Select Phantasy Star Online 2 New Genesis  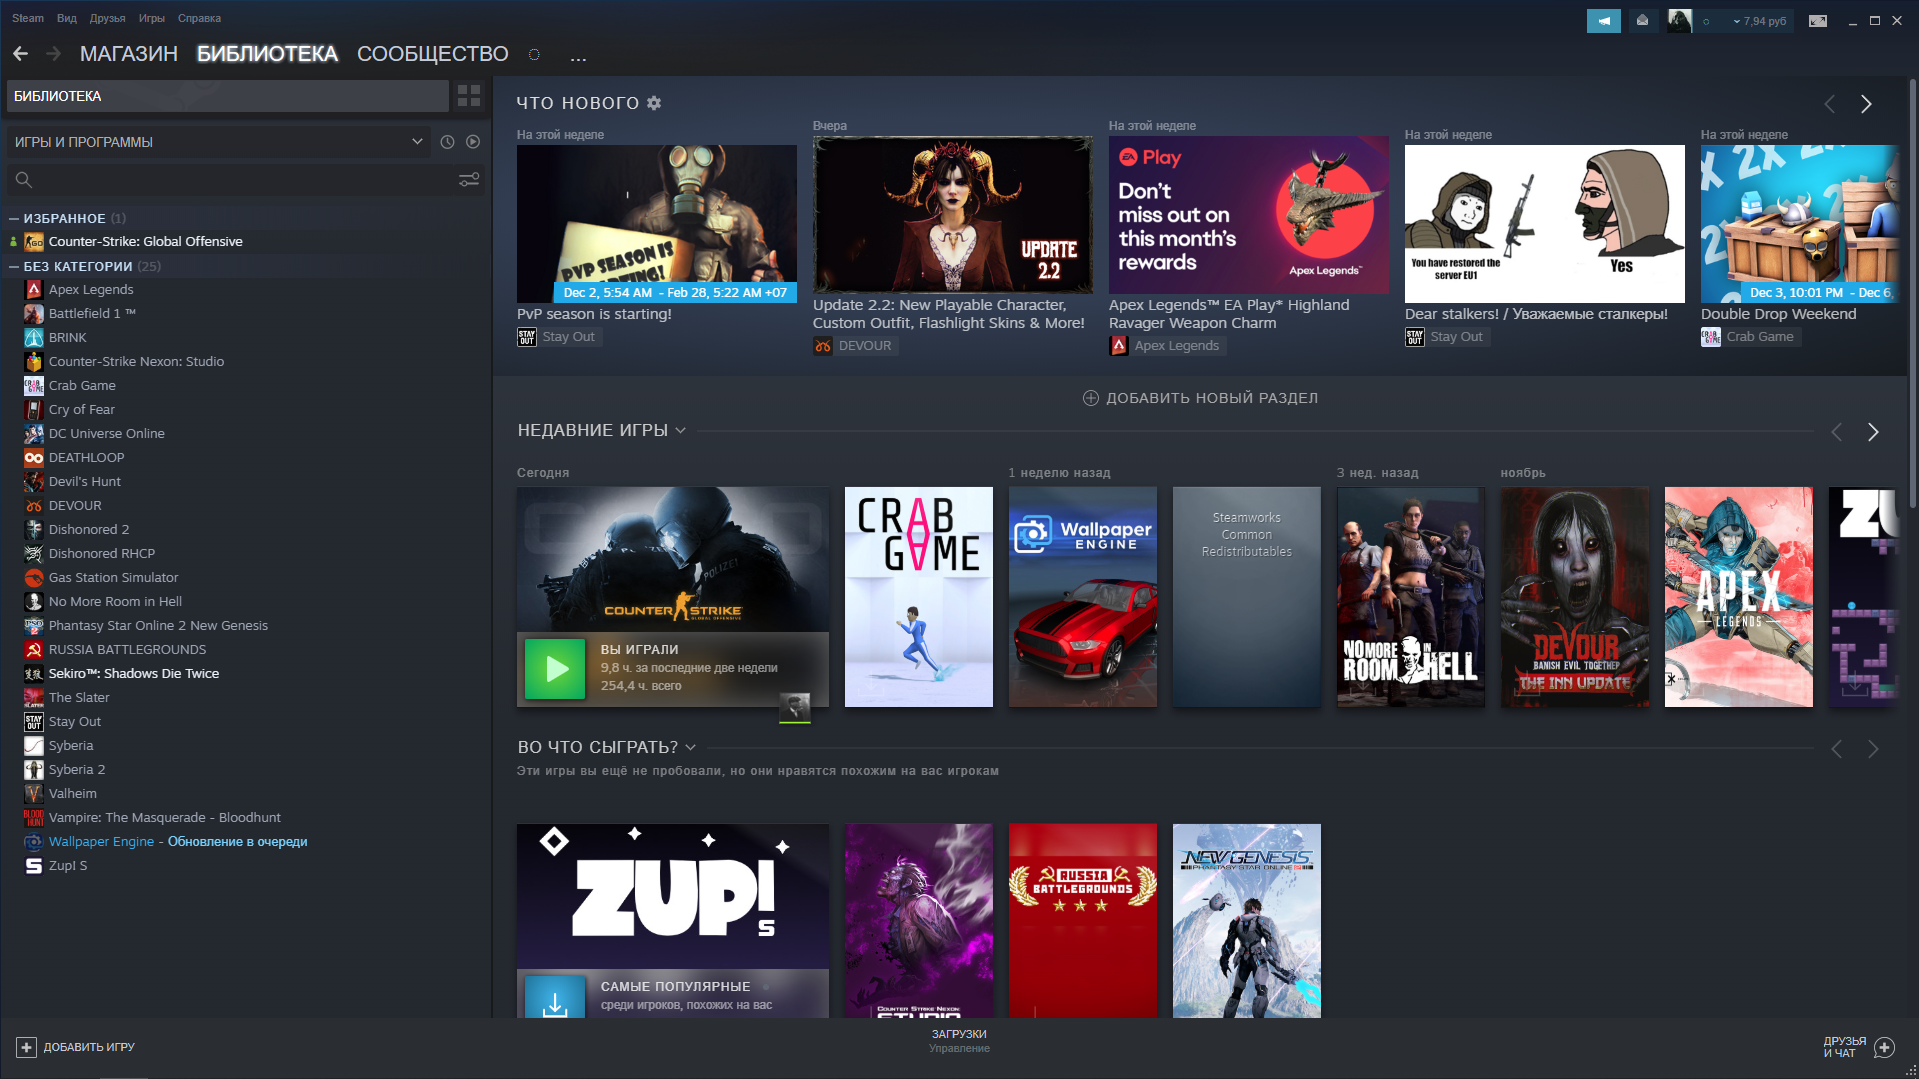[x=158, y=626]
